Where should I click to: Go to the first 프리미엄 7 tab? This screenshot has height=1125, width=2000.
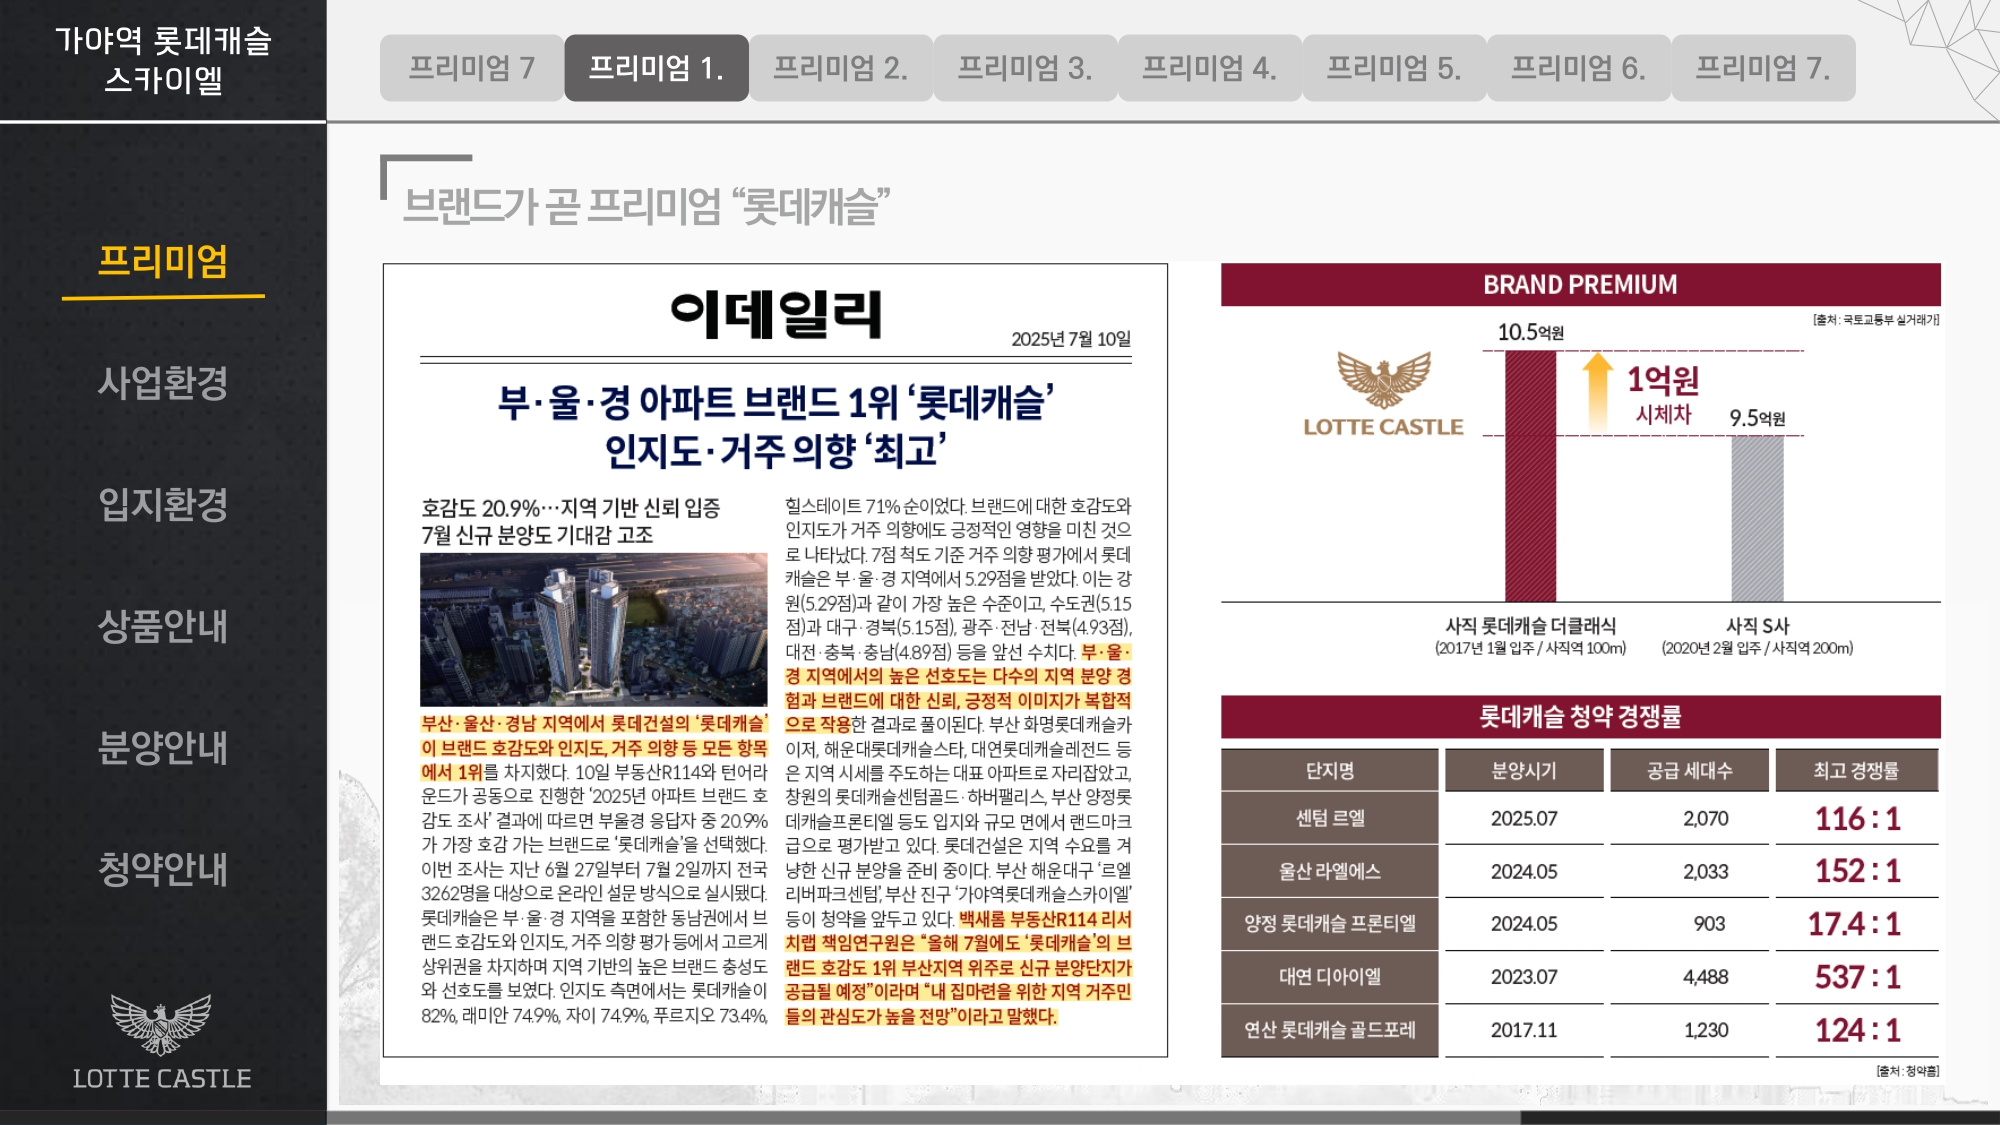(471, 68)
